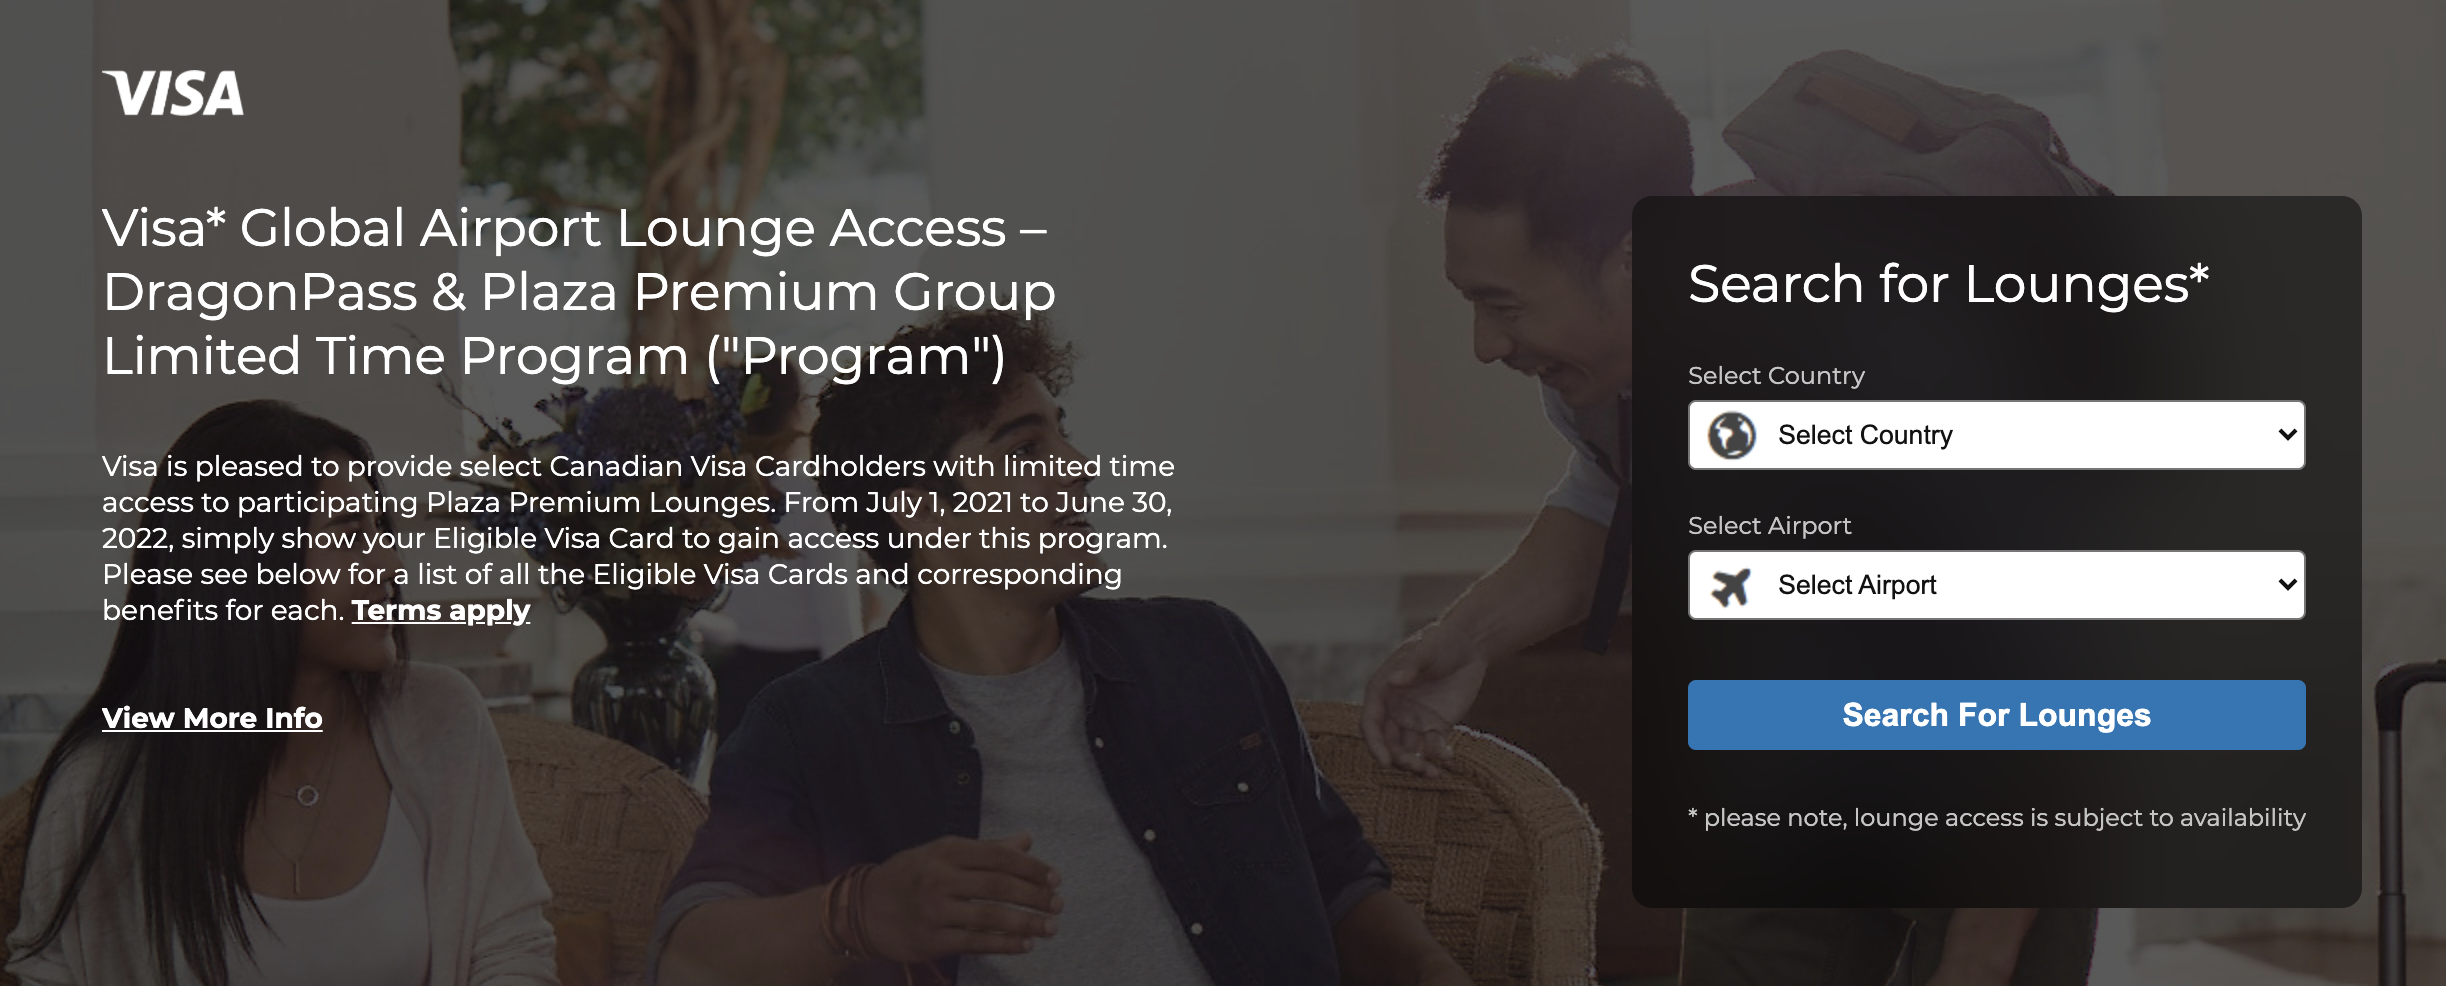2446x986 pixels.
Task: Click the Visa logo
Action: pos(173,93)
